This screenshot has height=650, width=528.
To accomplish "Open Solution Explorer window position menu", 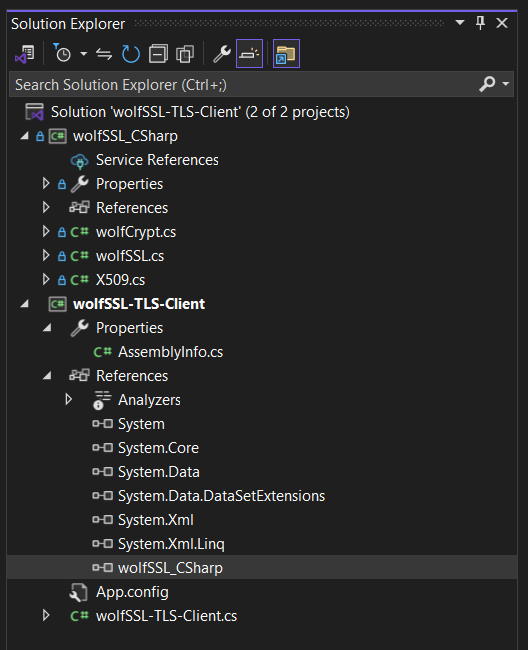I will 460,22.
